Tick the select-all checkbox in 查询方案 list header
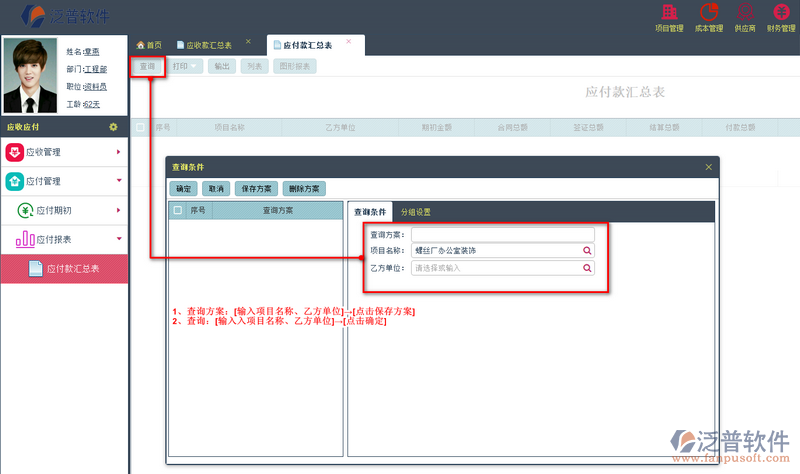Screen dimensions: 800x474 tap(178, 210)
